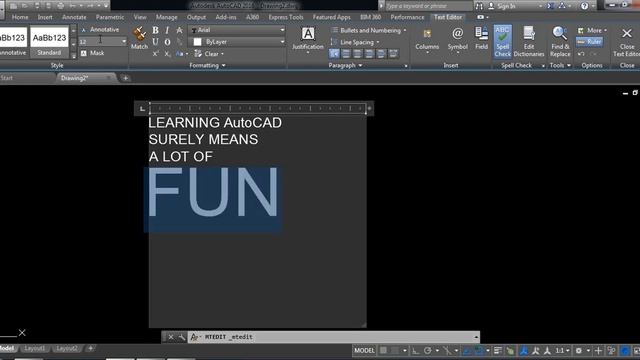Expand the Tools panel
The width and height of the screenshot is (640, 360).
[x=560, y=65]
